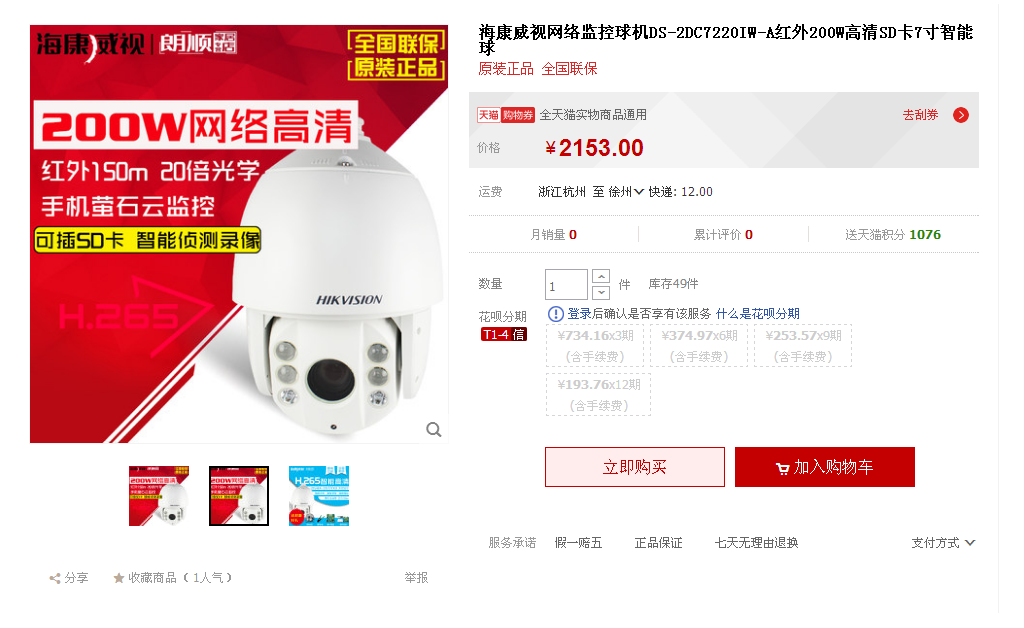This screenshot has height=628, width=1024.
Task: Click the cart icon in 加入购物车
Action: click(x=782, y=468)
